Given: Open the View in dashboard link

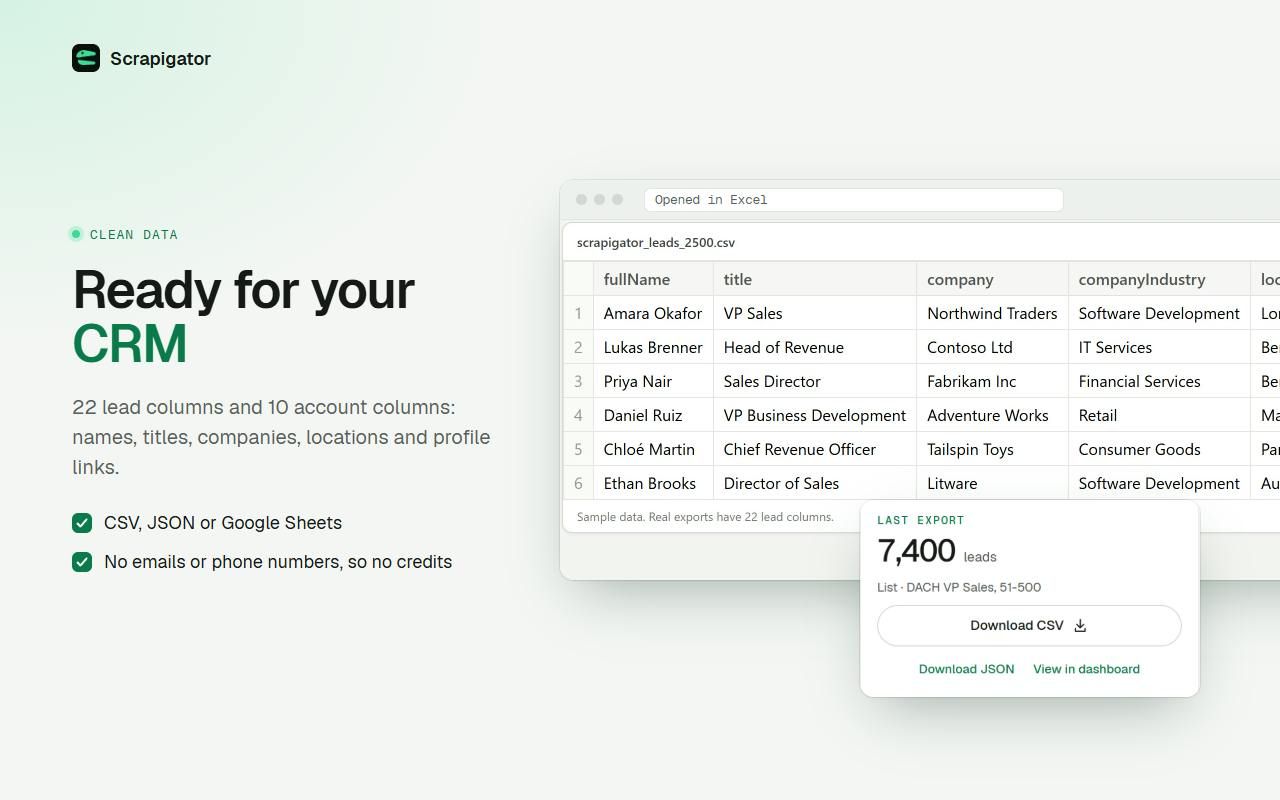Looking at the screenshot, I should pyautogui.click(x=1086, y=669).
